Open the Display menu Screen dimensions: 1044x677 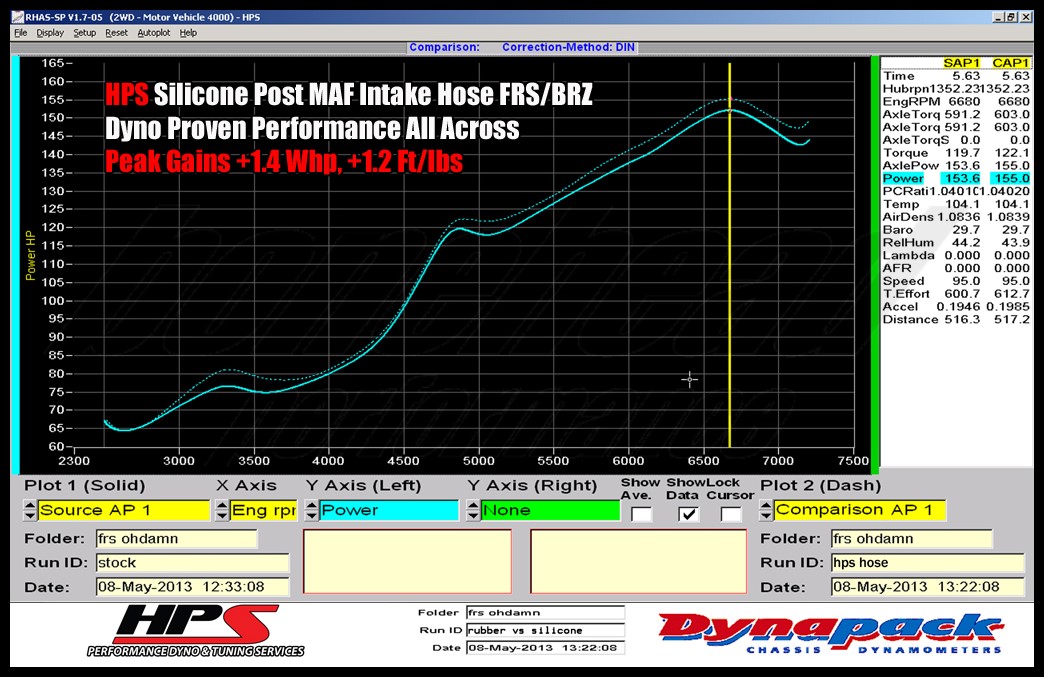coord(50,33)
